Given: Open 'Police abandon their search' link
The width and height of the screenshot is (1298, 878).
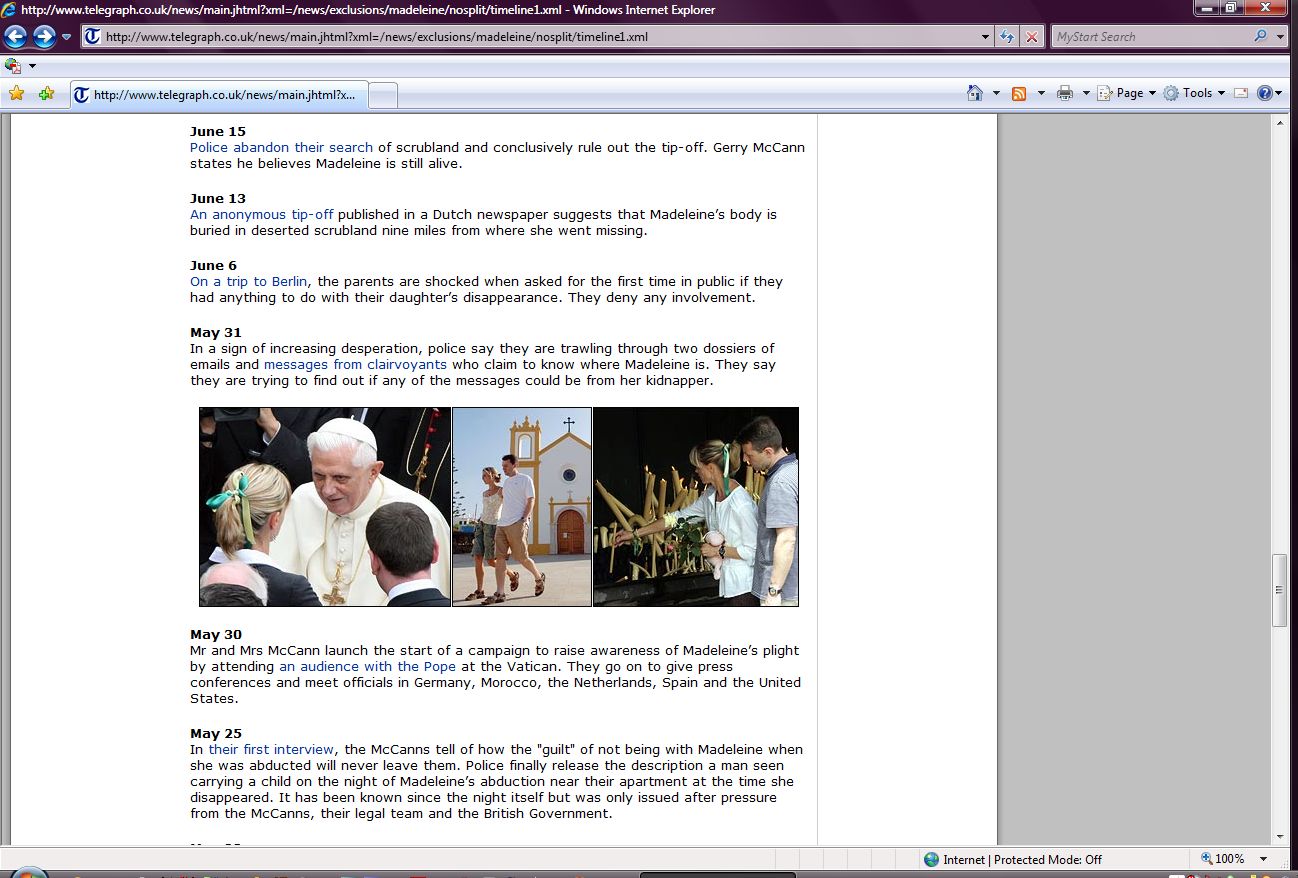Looking at the screenshot, I should tap(281, 147).
